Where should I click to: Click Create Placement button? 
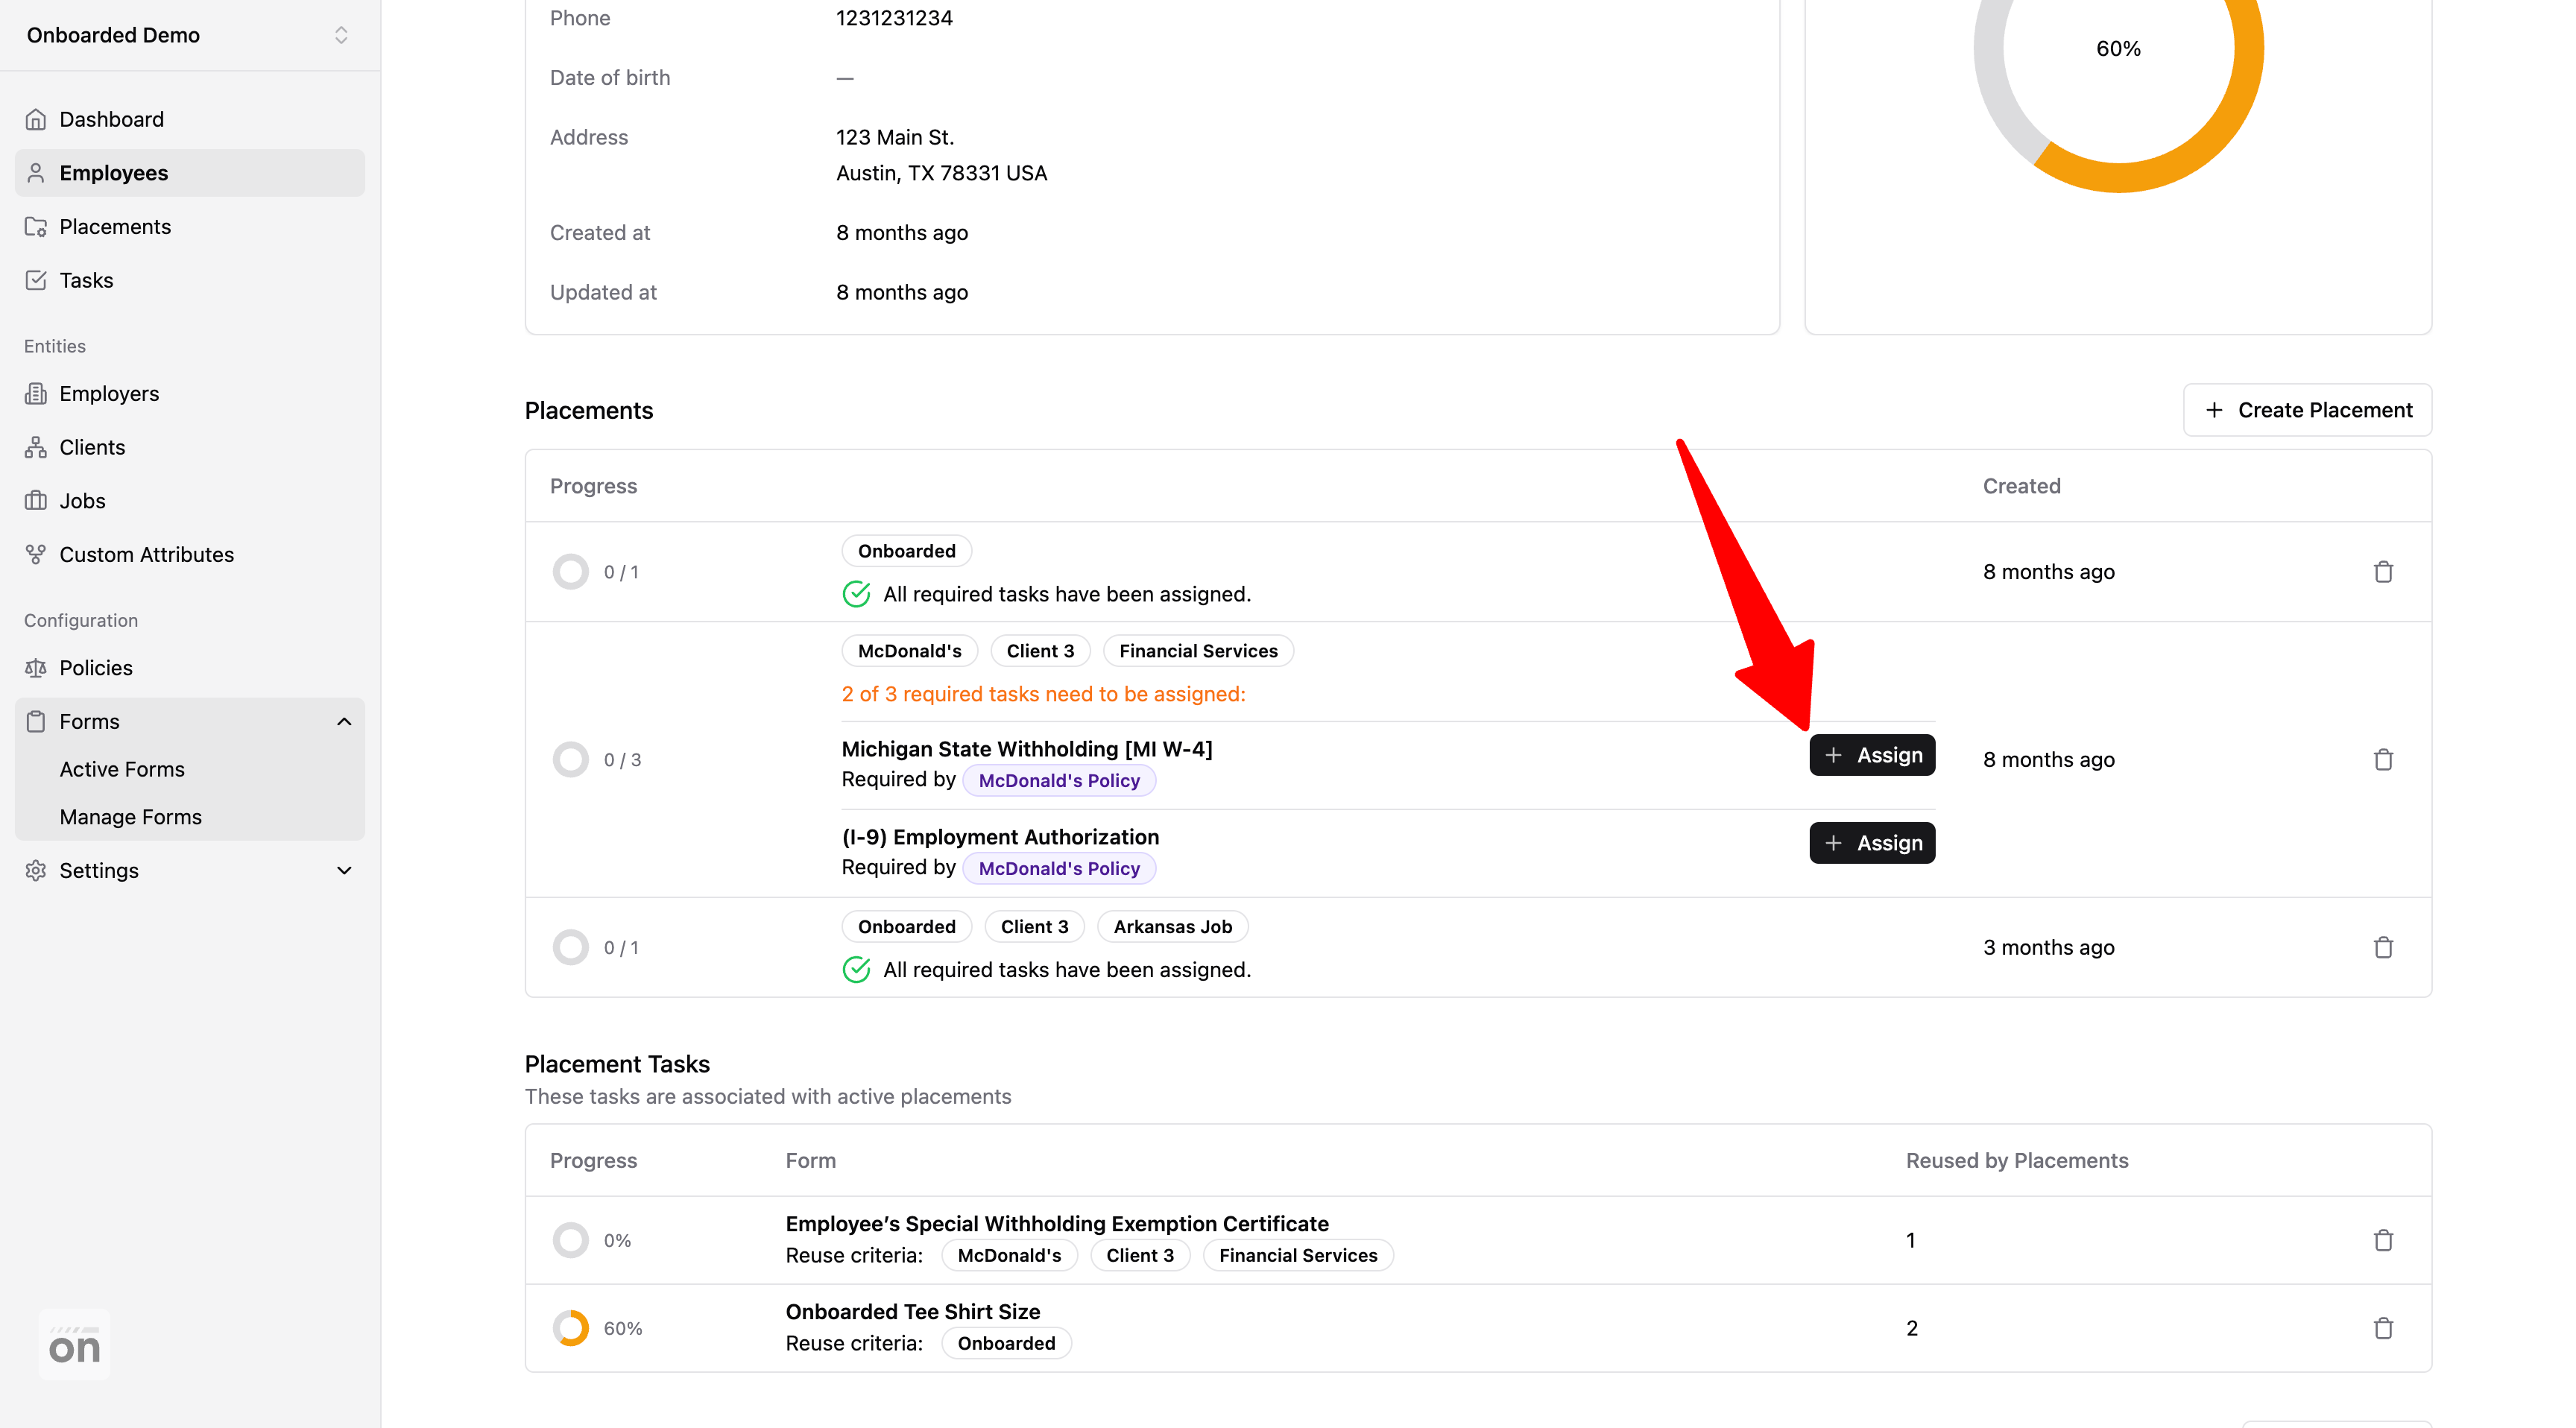click(x=2307, y=410)
